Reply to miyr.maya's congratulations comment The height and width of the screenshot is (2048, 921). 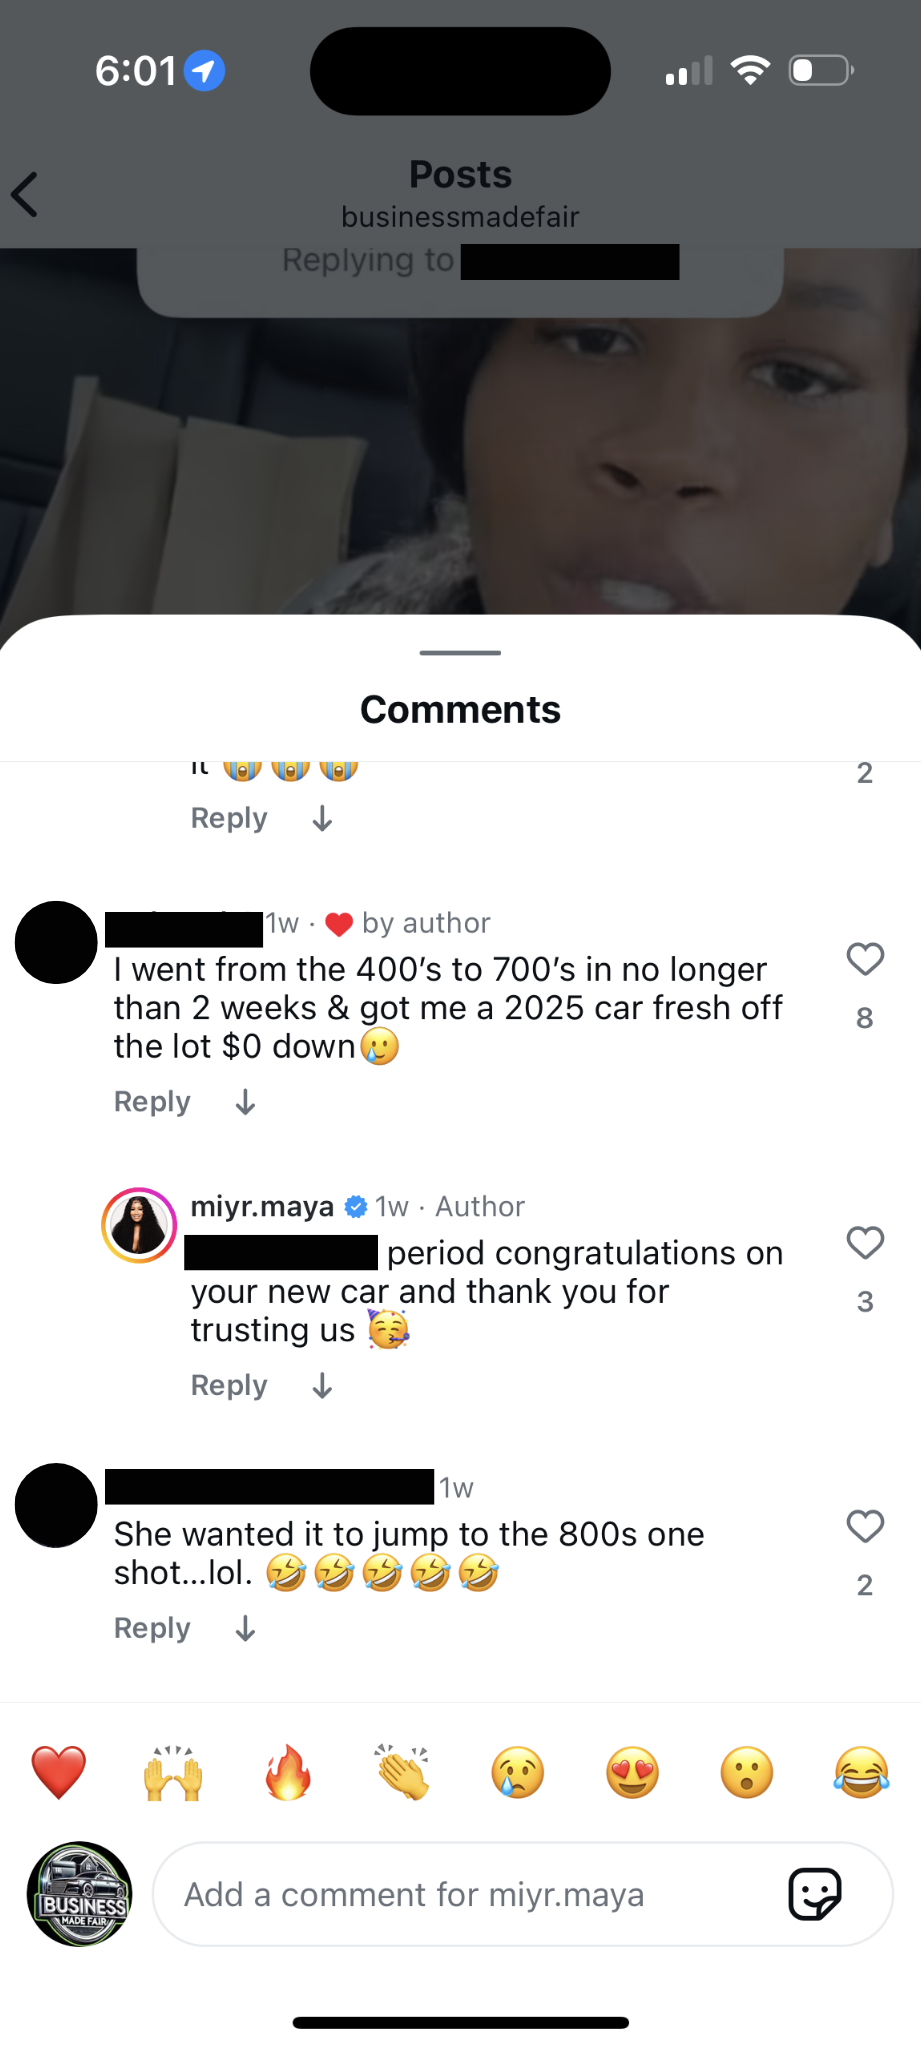(x=229, y=1386)
